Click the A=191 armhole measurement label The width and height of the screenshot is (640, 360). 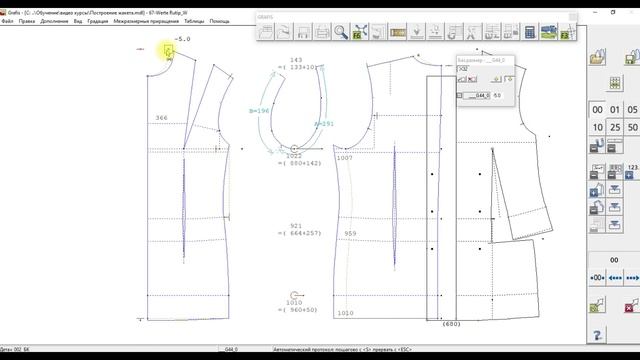coord(324,124)
